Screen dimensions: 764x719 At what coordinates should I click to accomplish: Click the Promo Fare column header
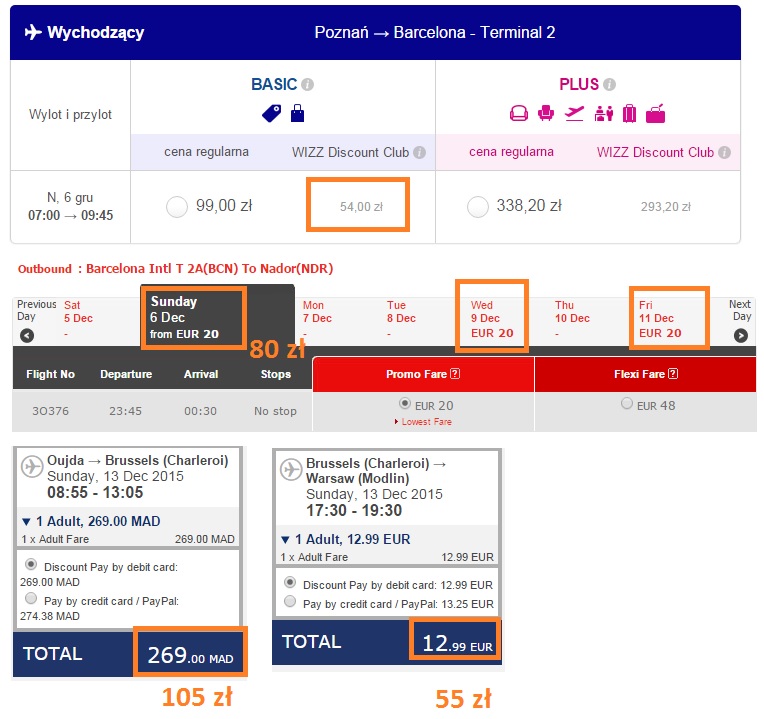(423, 374)
